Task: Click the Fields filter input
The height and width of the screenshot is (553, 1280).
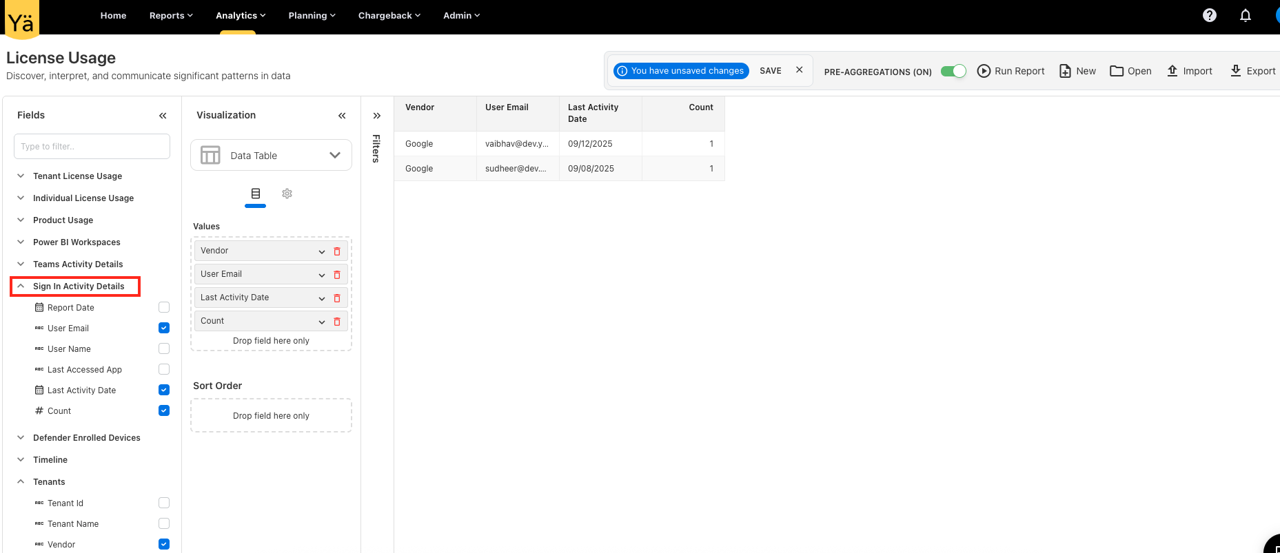Action: coord(92,146)
